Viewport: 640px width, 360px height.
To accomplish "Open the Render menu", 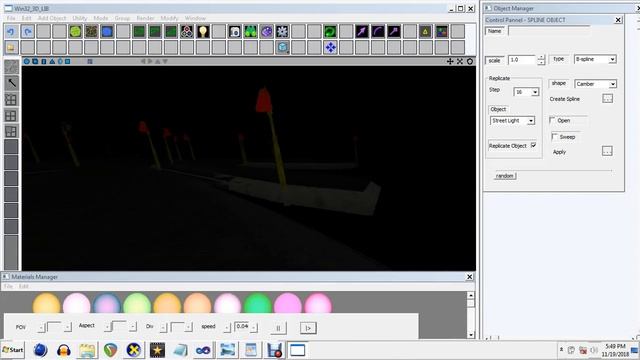I will click(145, 18).
